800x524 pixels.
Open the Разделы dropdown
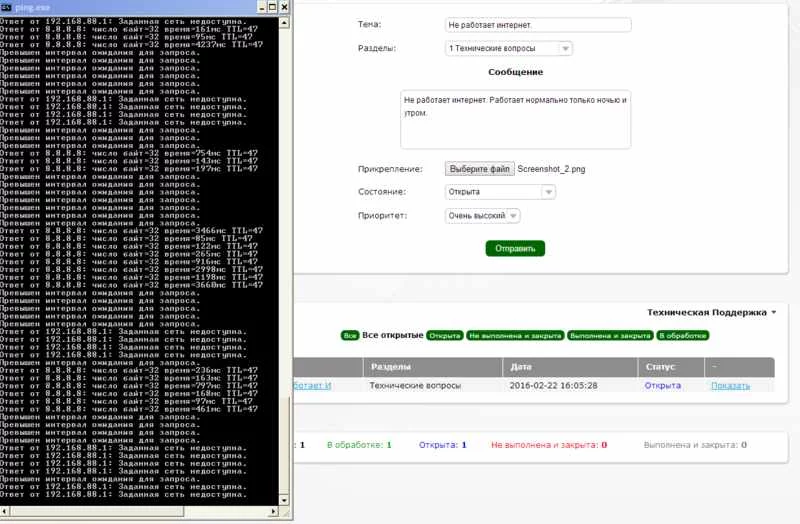click(509, 48)
